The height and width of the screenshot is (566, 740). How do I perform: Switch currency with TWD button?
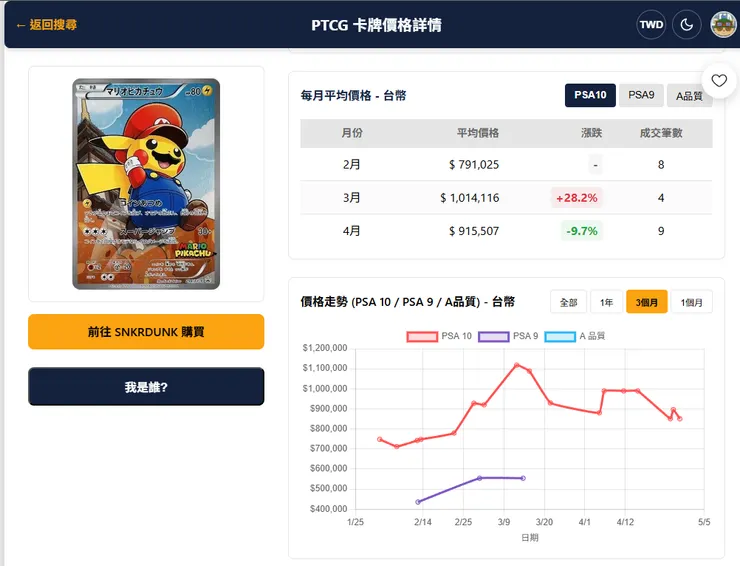pyautogui.click(x=651, y=25)
